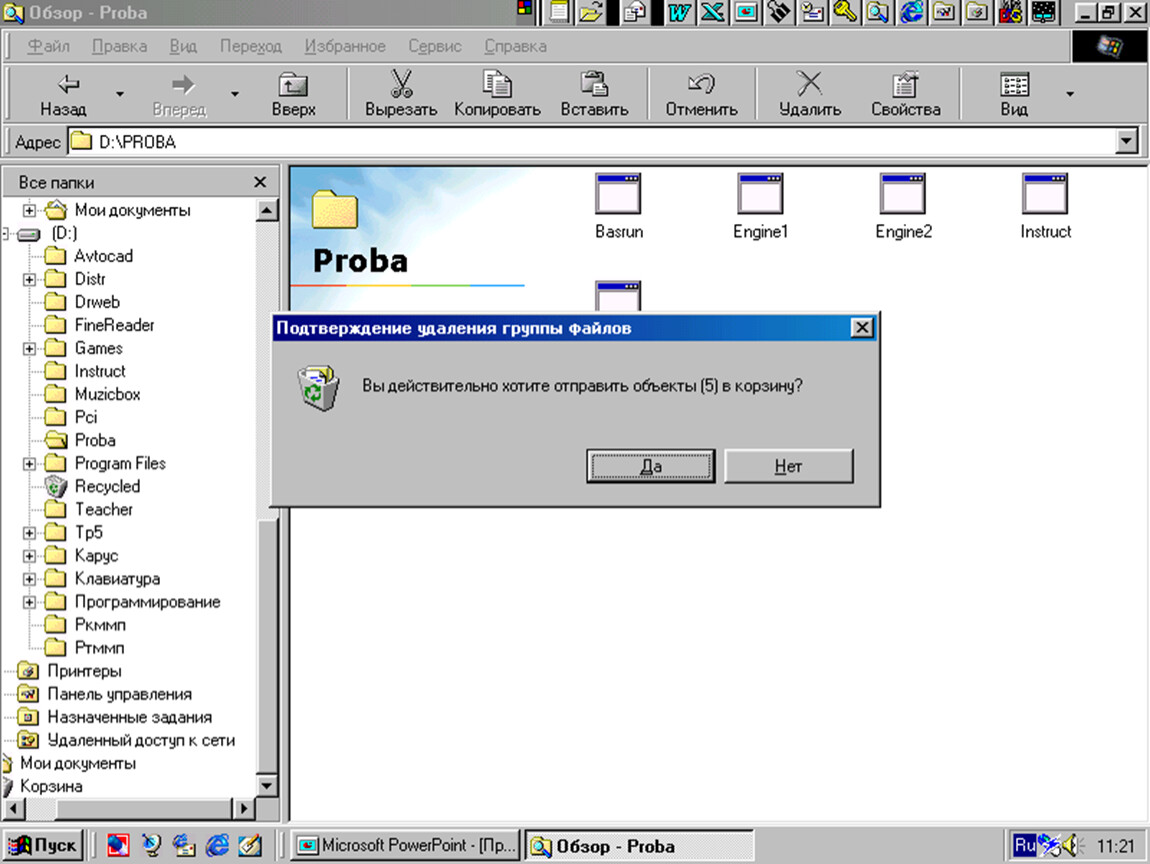Open the Сервис menu
The height and width of the screenshot is (864, 1150).
point(435,46)
